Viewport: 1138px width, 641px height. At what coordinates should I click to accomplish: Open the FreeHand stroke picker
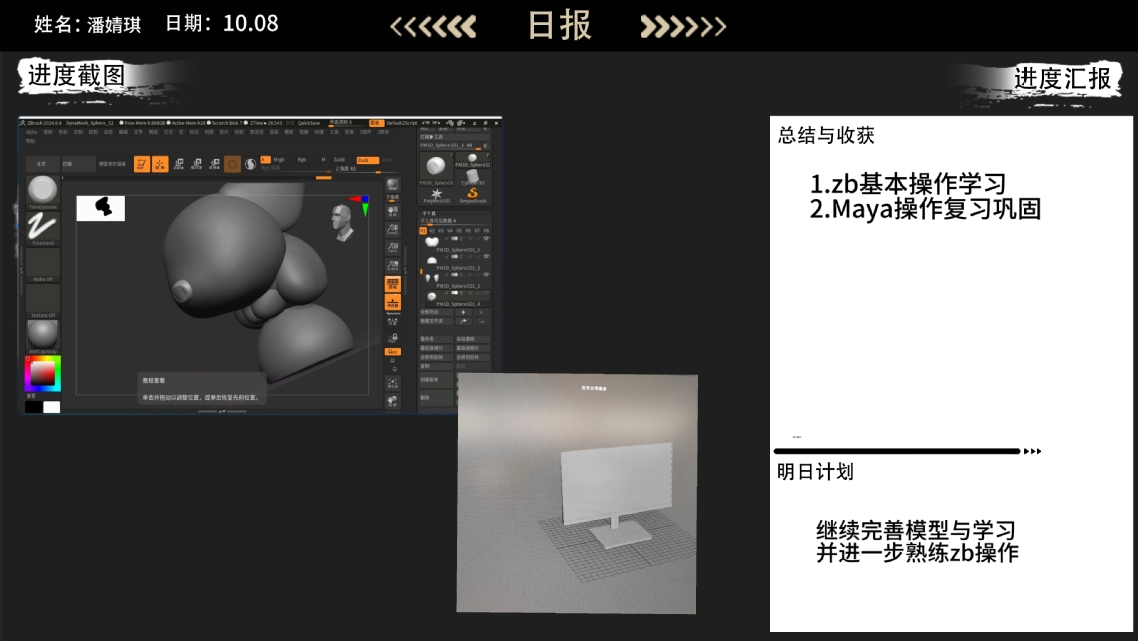point(43,228)
